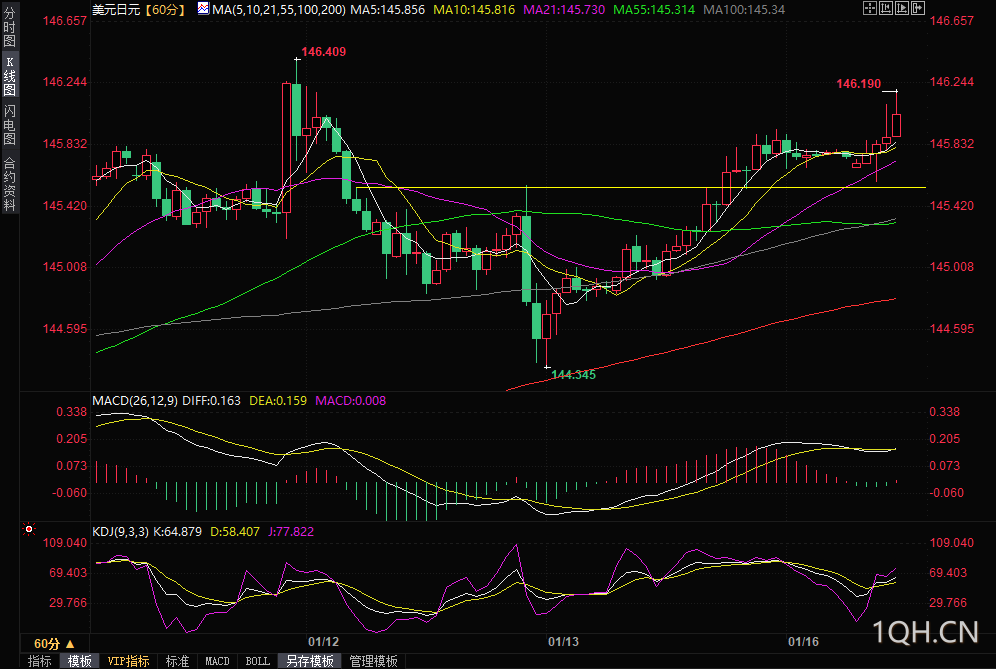Select the 指标 bottom tab
The height and width of the screenshot is (669, 996).
pos(39,661)
